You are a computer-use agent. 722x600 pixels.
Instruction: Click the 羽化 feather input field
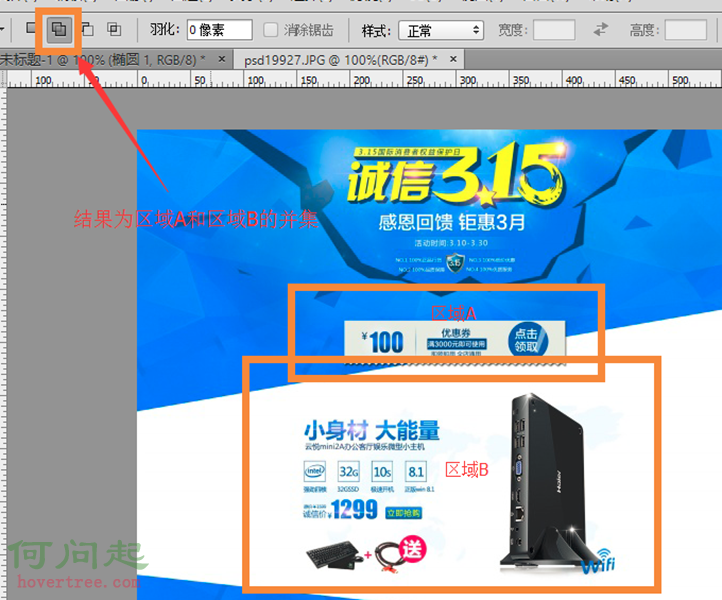pyautogui.click(x=219, y=30)
